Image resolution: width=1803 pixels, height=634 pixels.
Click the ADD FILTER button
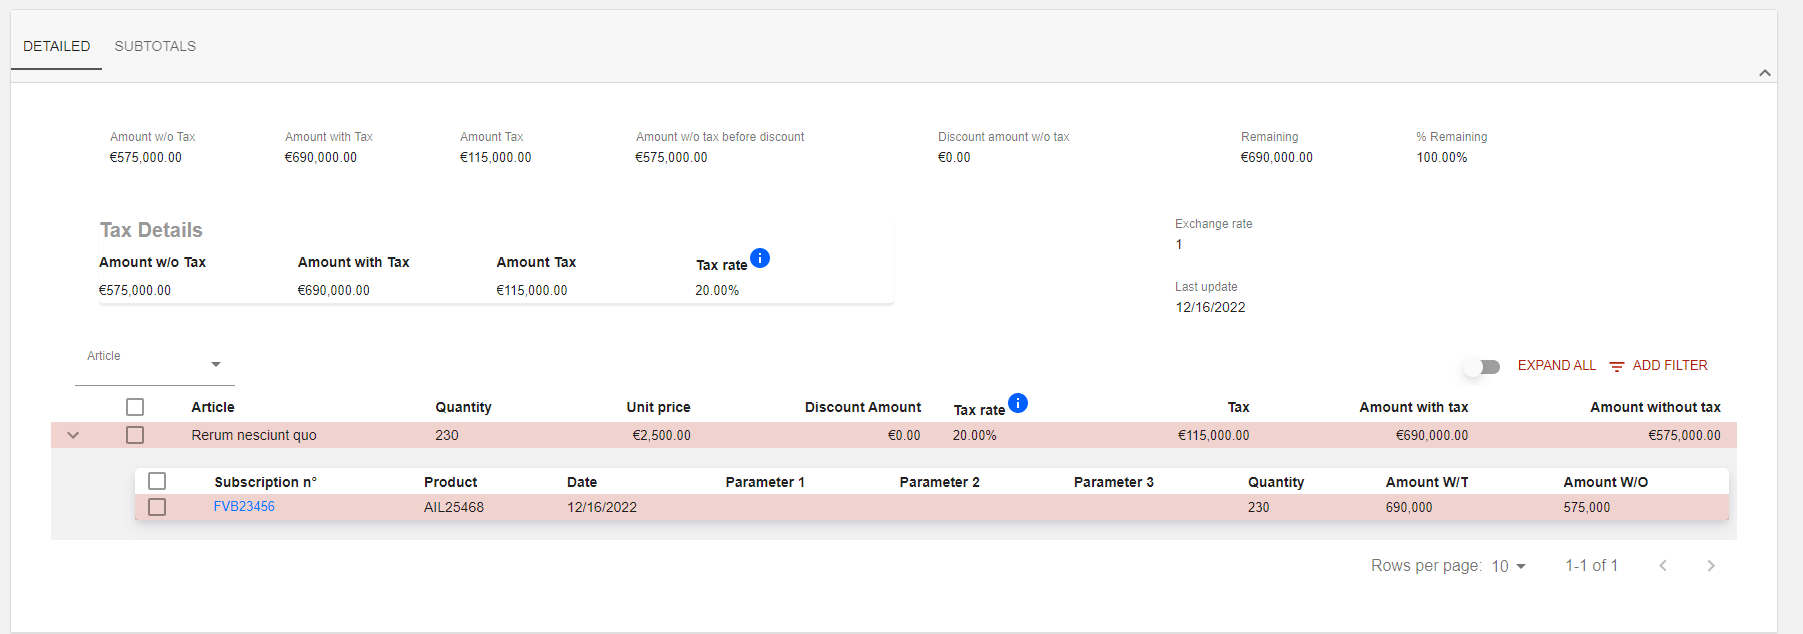click(1658, 366)
